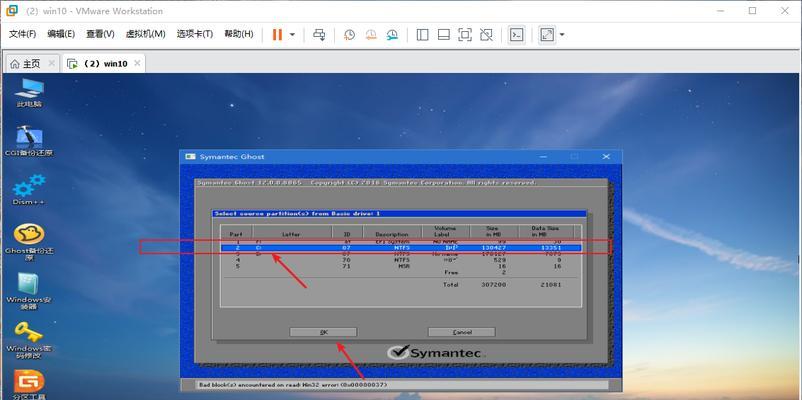Take a snapshot of the VM
802x400 pixels.
point(349,35)
